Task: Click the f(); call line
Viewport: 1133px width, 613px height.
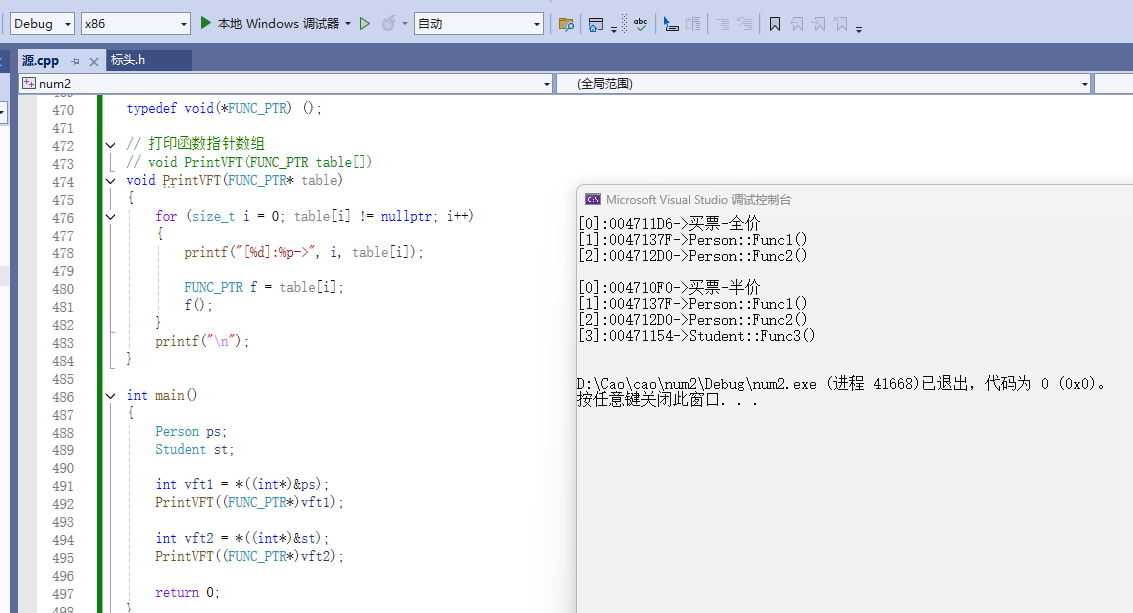Action: point(198,305)
